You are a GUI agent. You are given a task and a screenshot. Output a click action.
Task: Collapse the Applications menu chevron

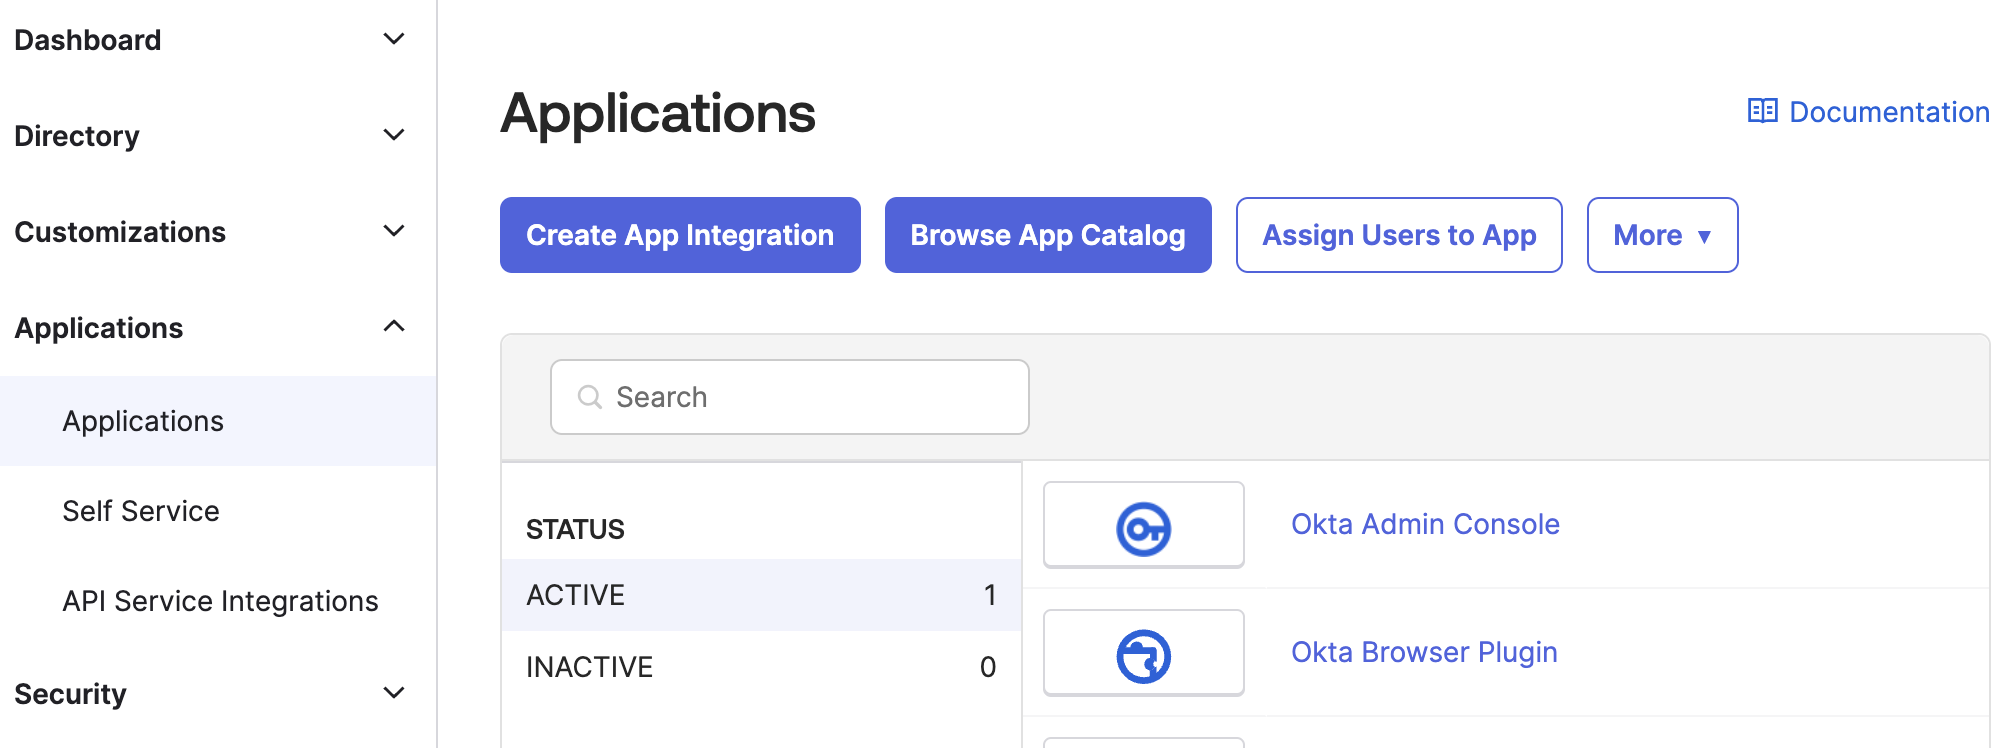pyautogui.click(x=394, y=327)
